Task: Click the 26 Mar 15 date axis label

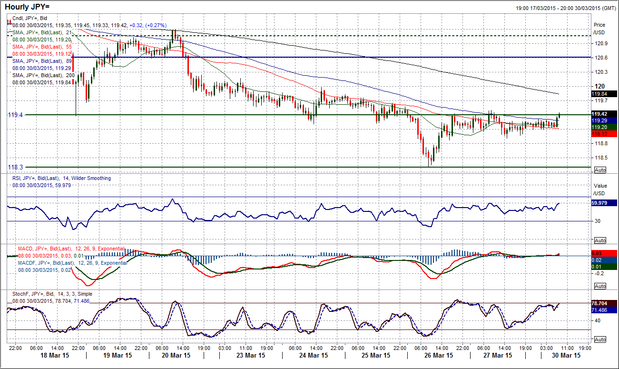Action: point(438,355)
